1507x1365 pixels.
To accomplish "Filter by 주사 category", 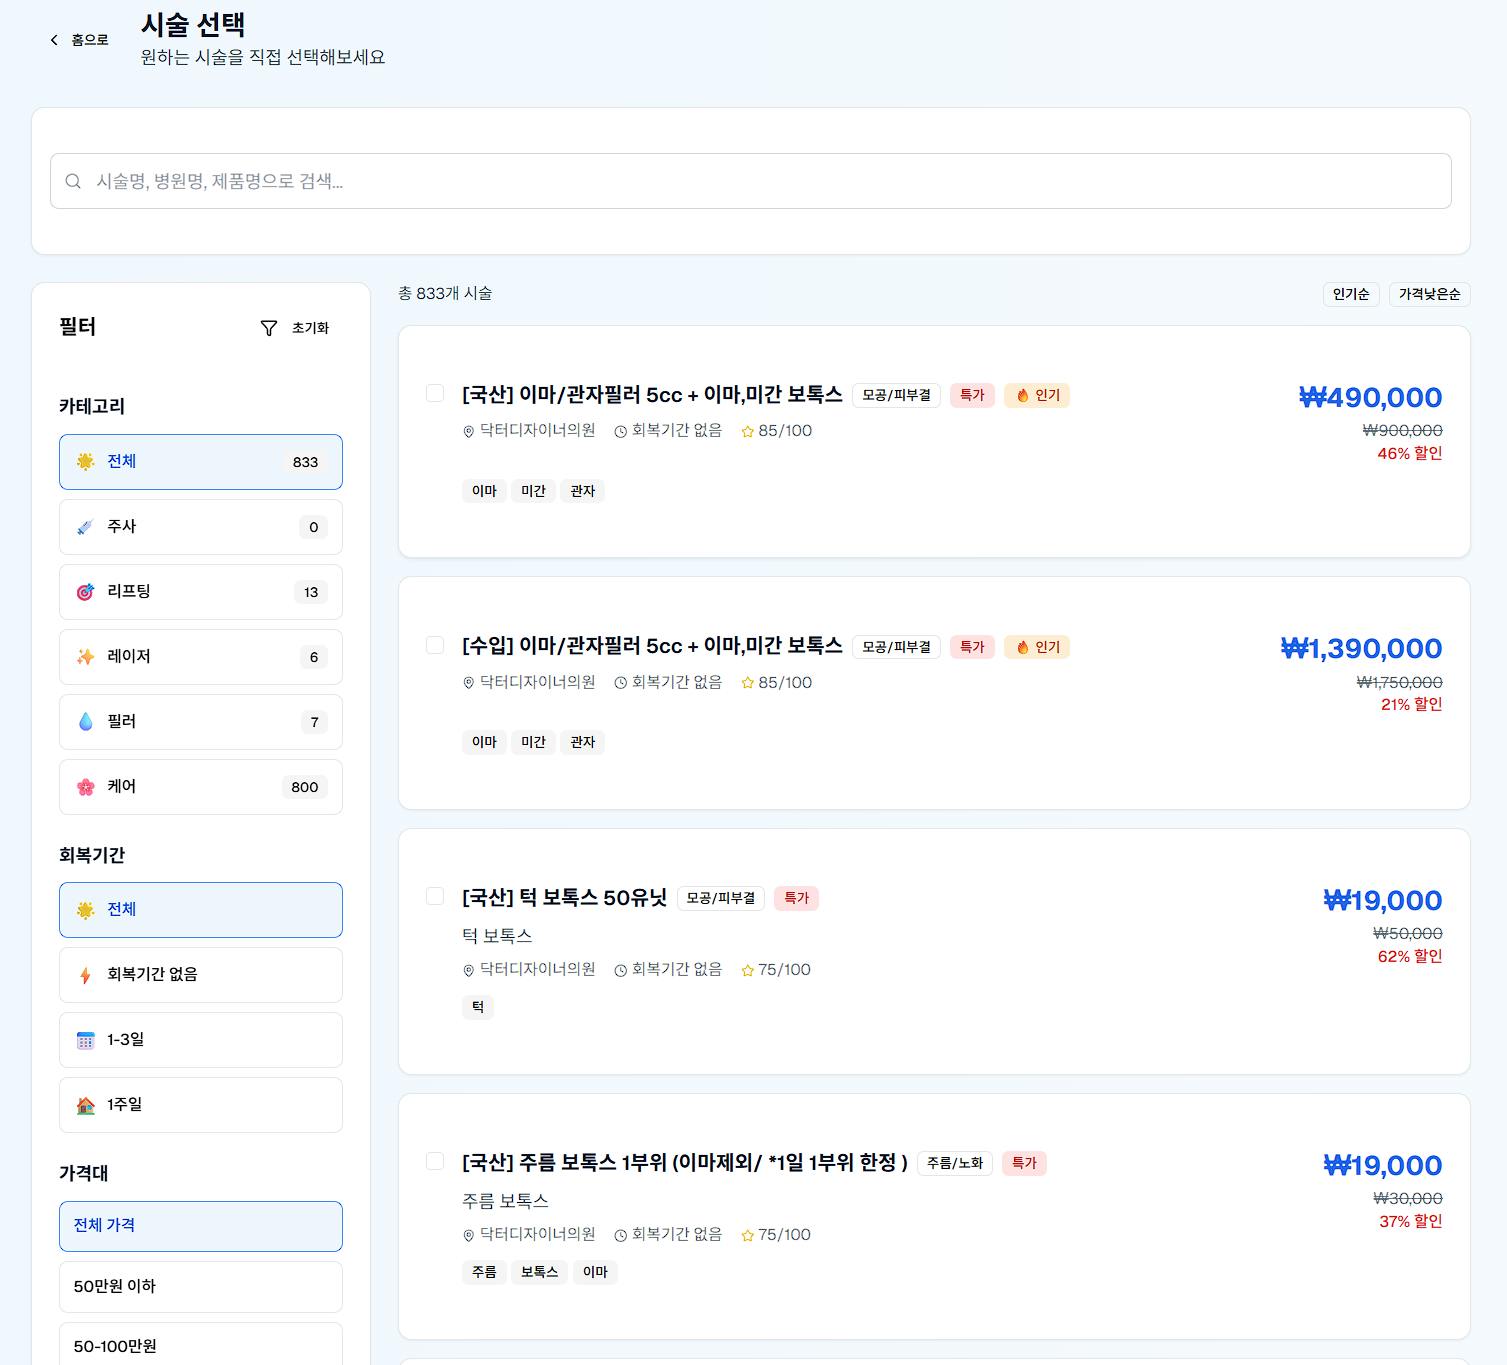I will 201,527.
